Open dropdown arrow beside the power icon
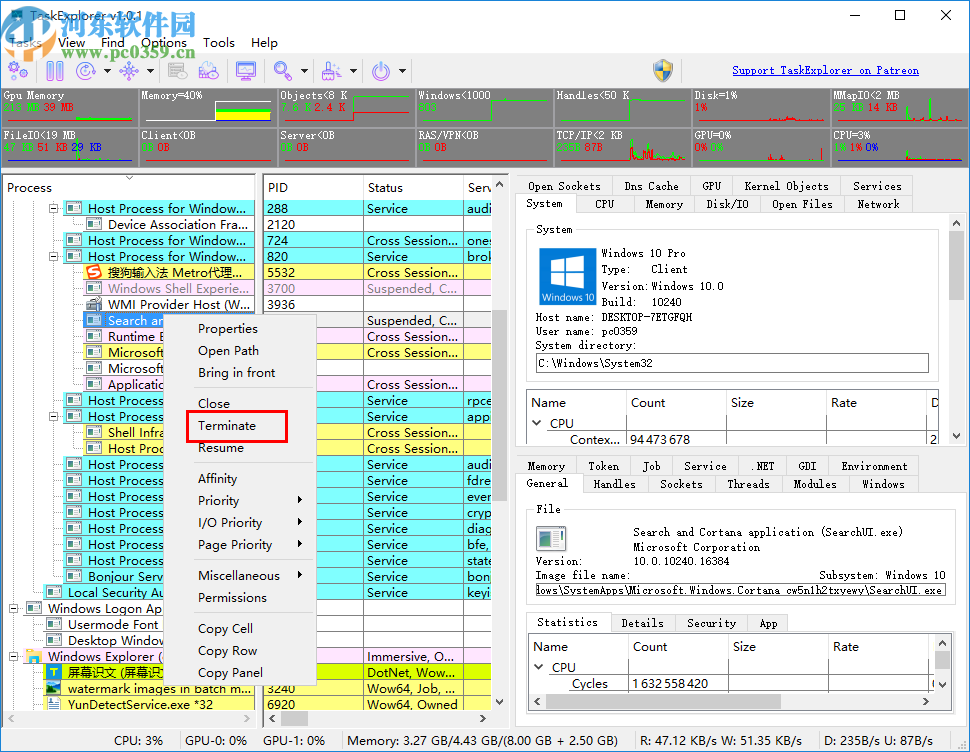This screenshot has width=970, height=752. (402, 71)
